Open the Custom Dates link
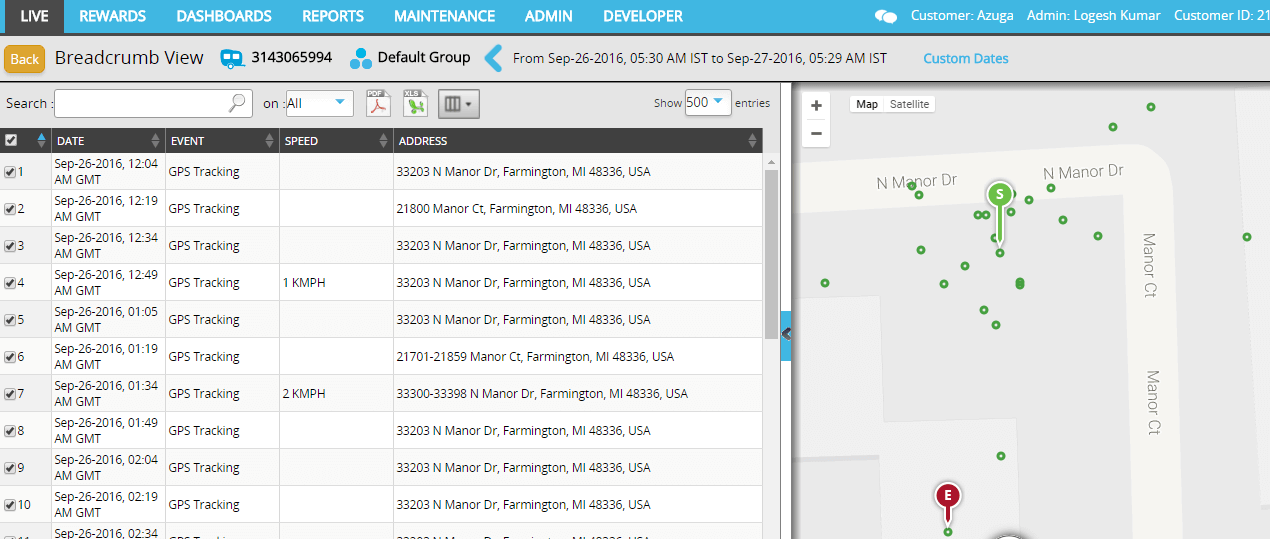Image resolution: width=1270 pixels, height=539 pixels. (966, 58)
